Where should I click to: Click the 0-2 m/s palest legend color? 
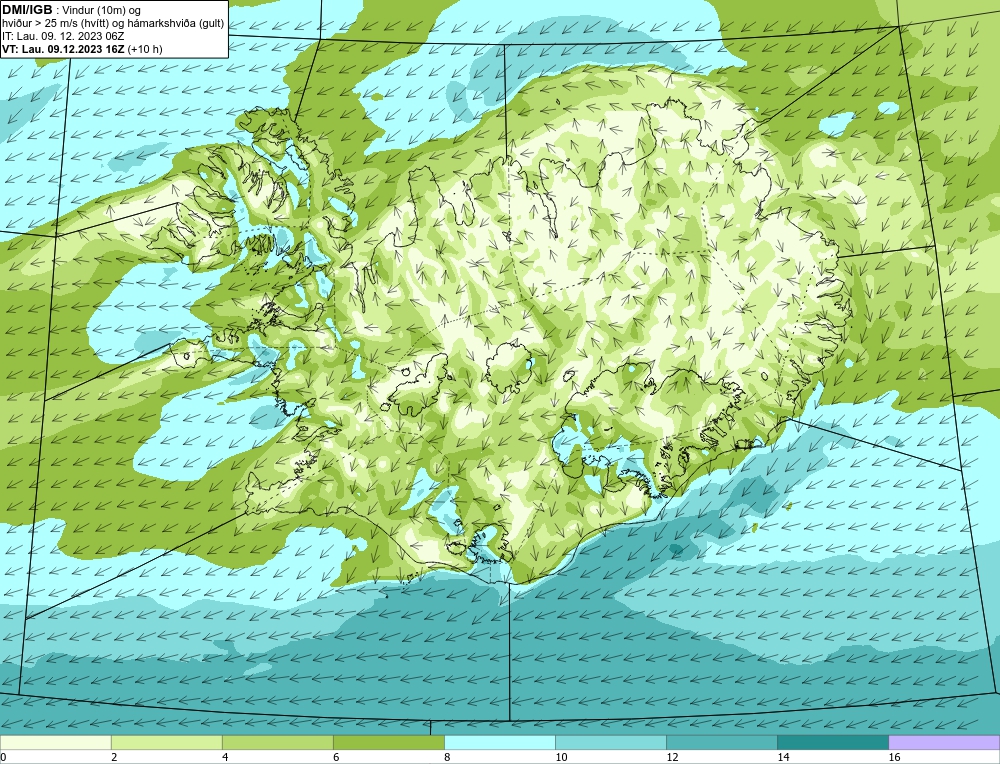(x=55, y=742)
